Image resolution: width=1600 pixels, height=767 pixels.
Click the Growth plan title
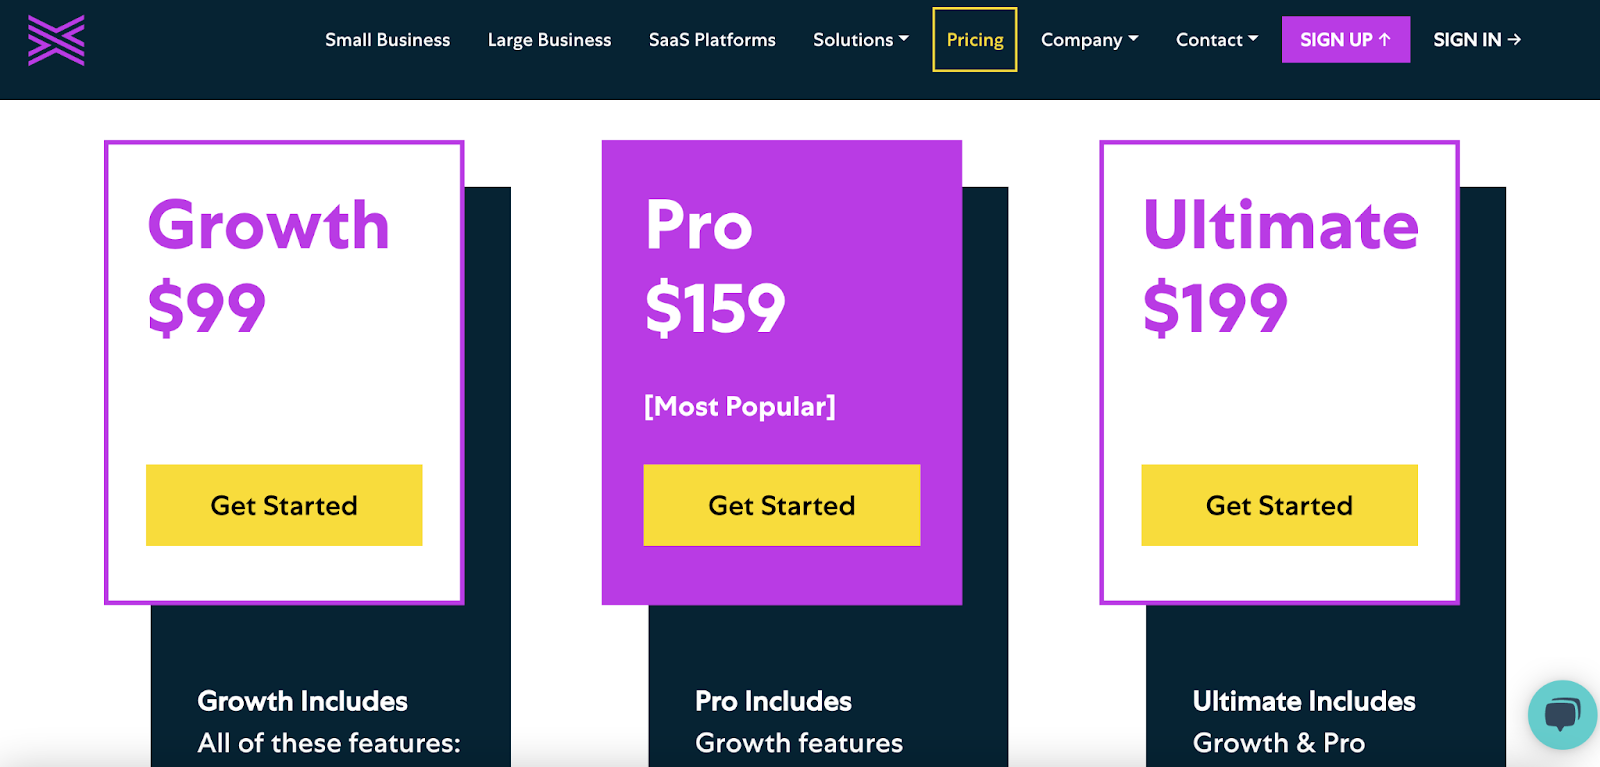[x=268, y=225]
